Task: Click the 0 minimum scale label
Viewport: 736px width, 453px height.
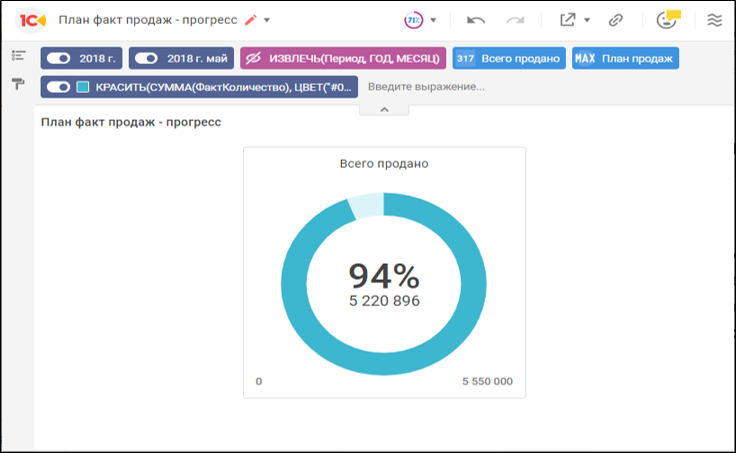Action: 259,381
